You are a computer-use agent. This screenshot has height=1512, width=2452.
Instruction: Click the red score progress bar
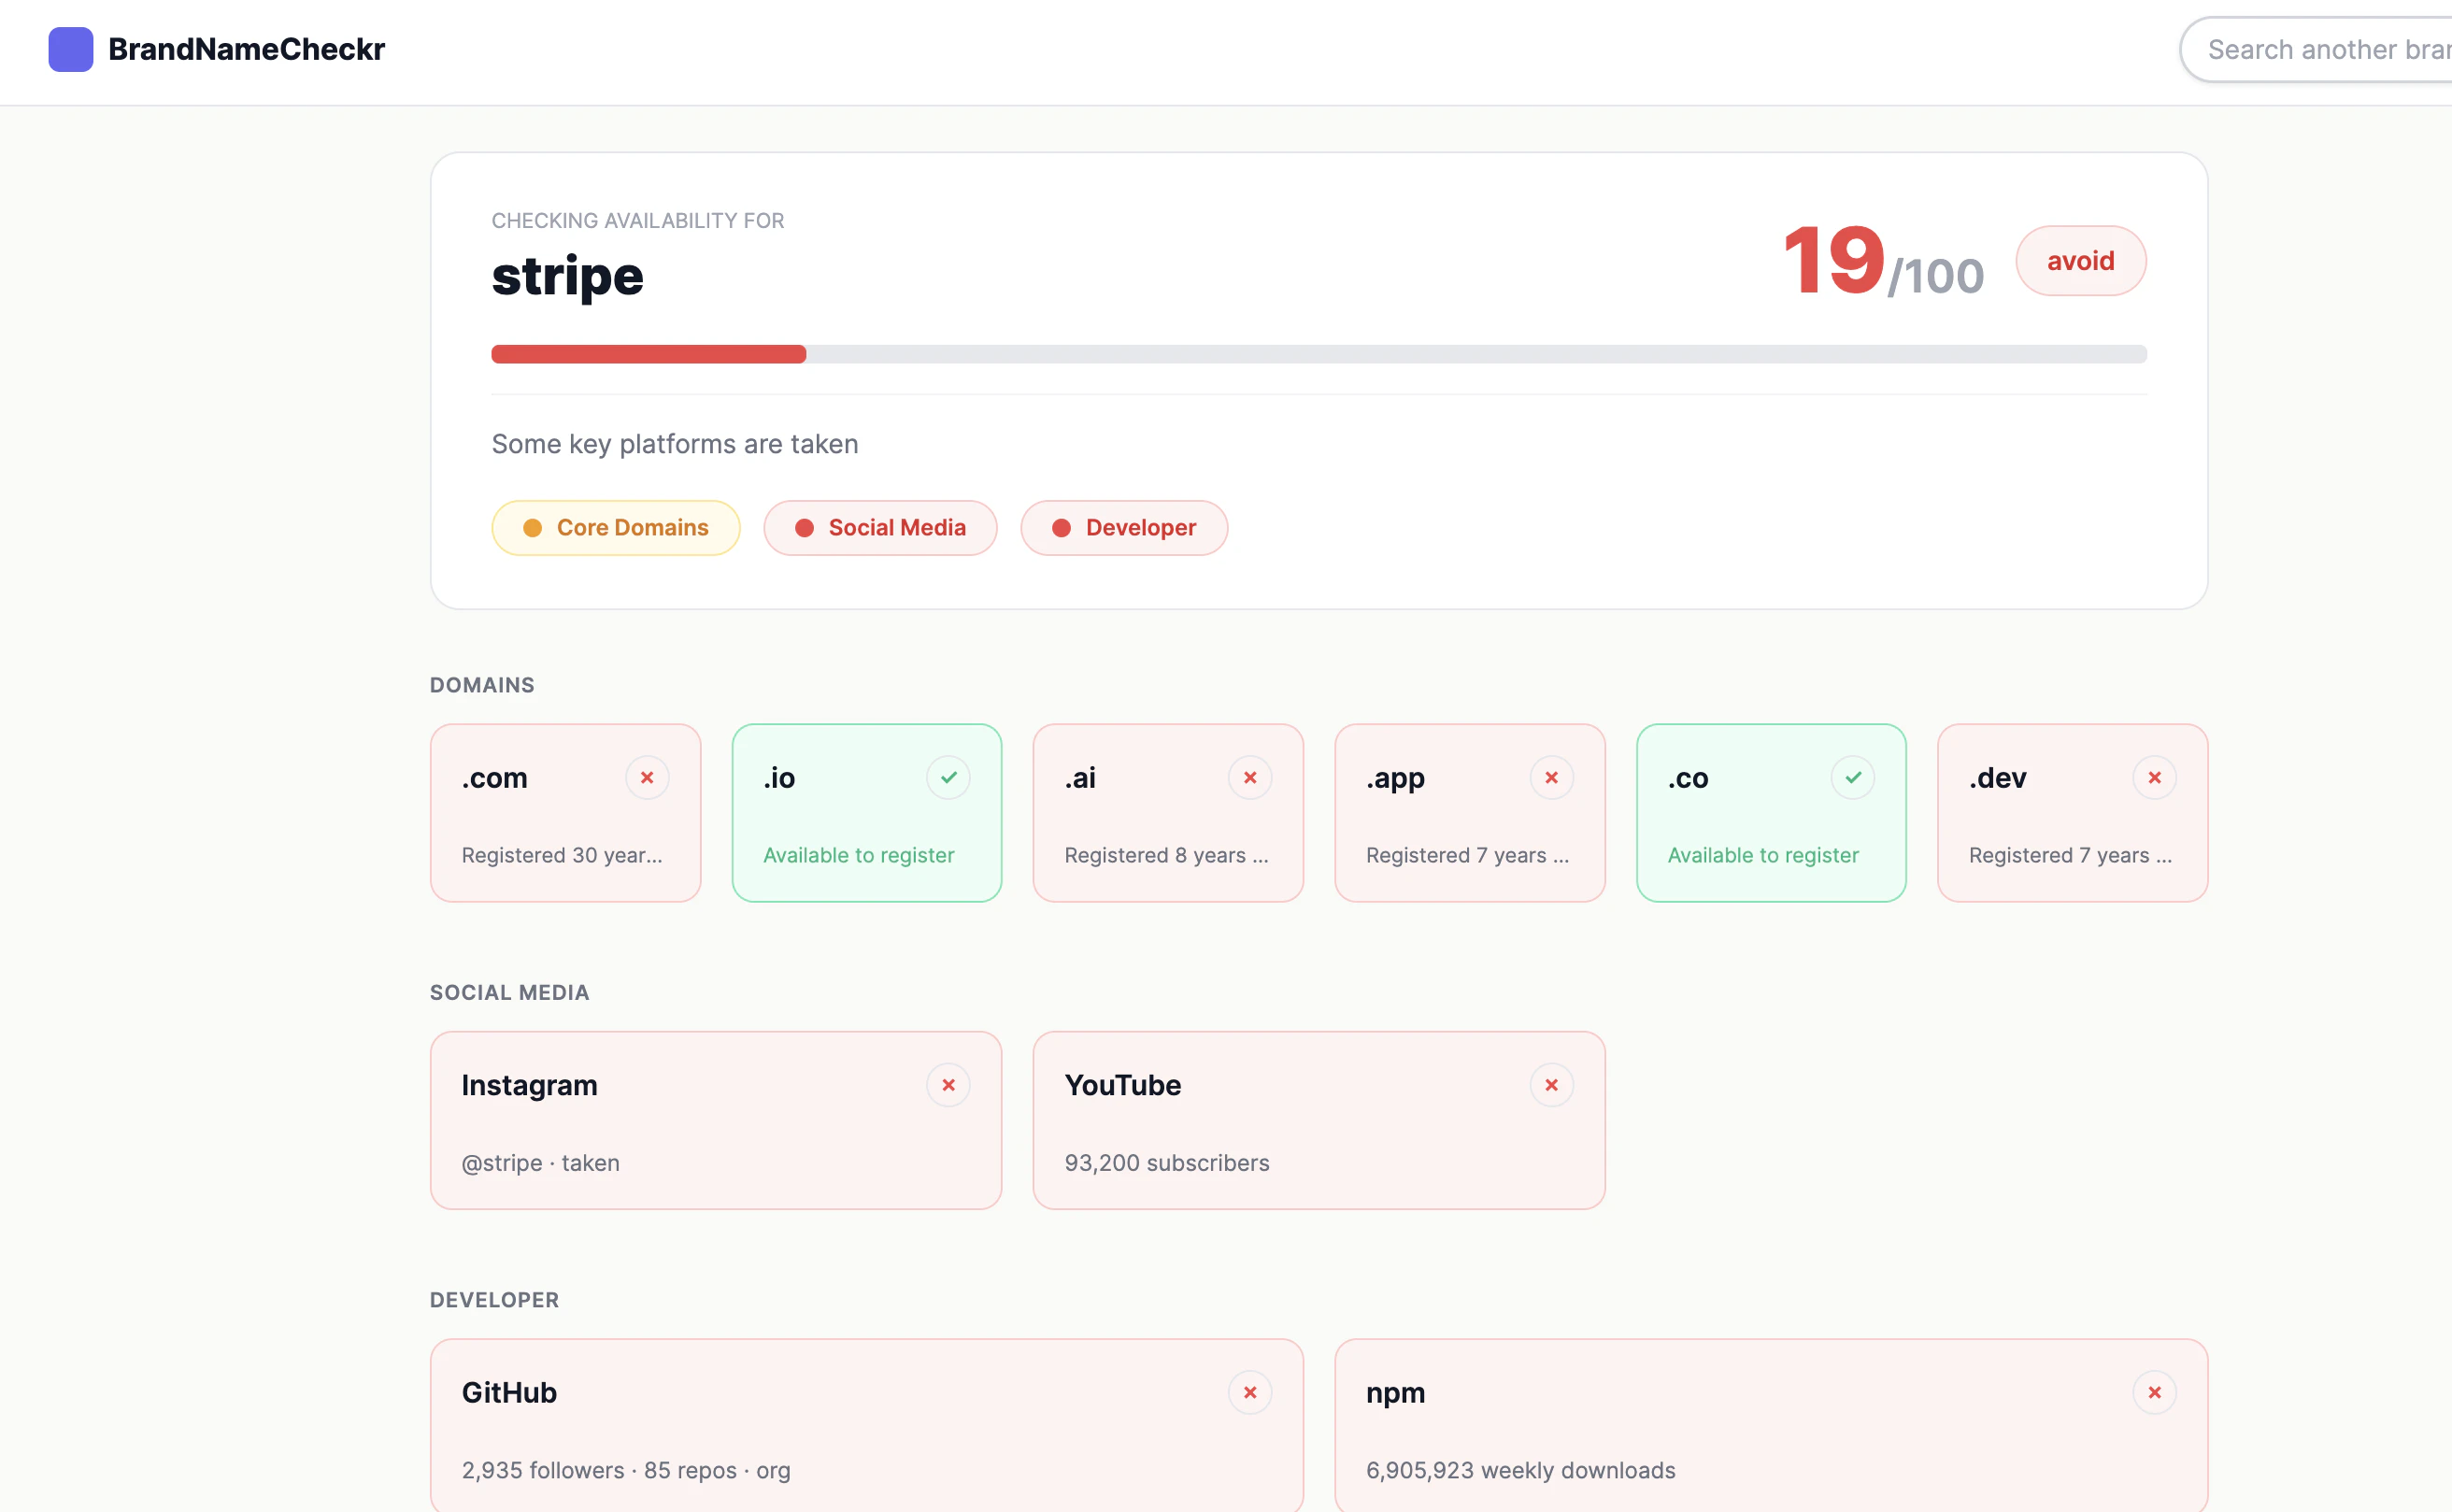coord(648,354)
